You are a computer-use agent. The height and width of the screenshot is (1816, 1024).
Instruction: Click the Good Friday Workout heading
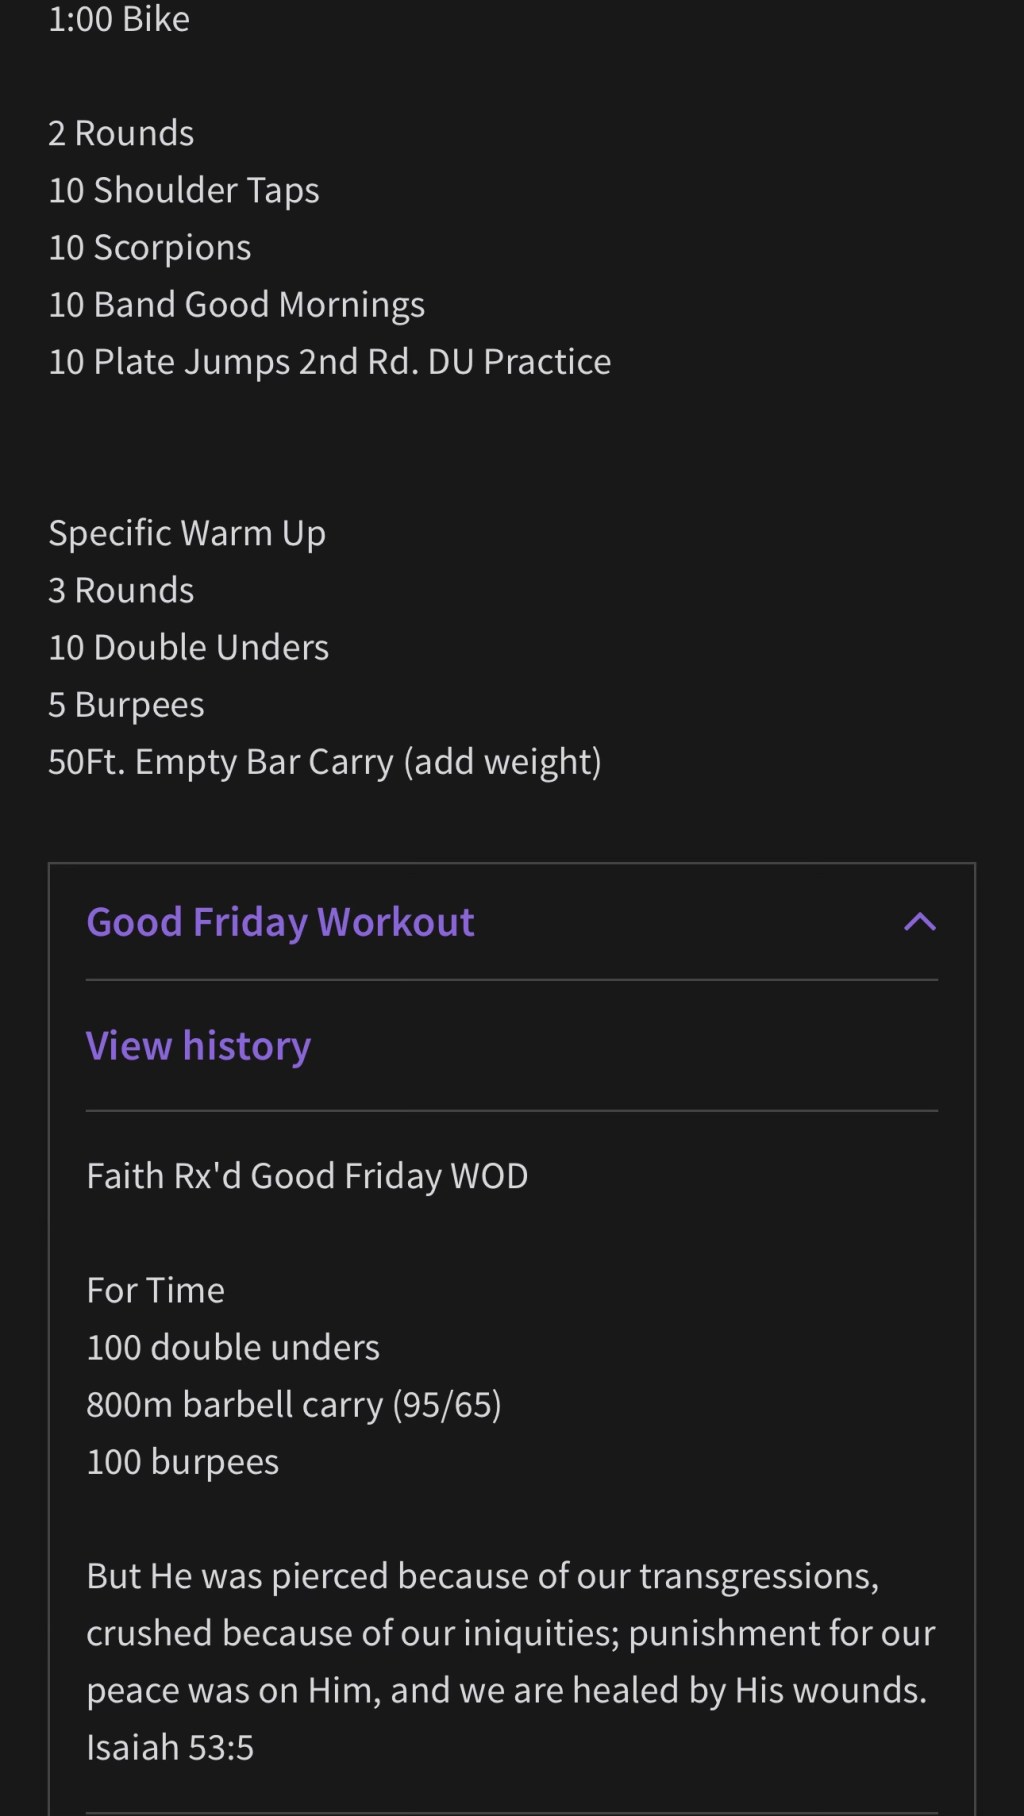pyautogui.click(x=280, y=922)
